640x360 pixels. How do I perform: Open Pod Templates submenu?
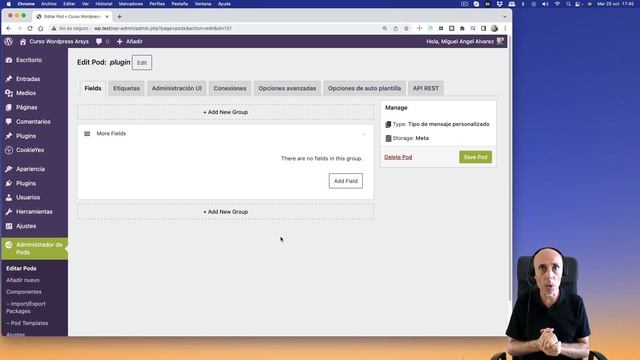pos(27,323)
